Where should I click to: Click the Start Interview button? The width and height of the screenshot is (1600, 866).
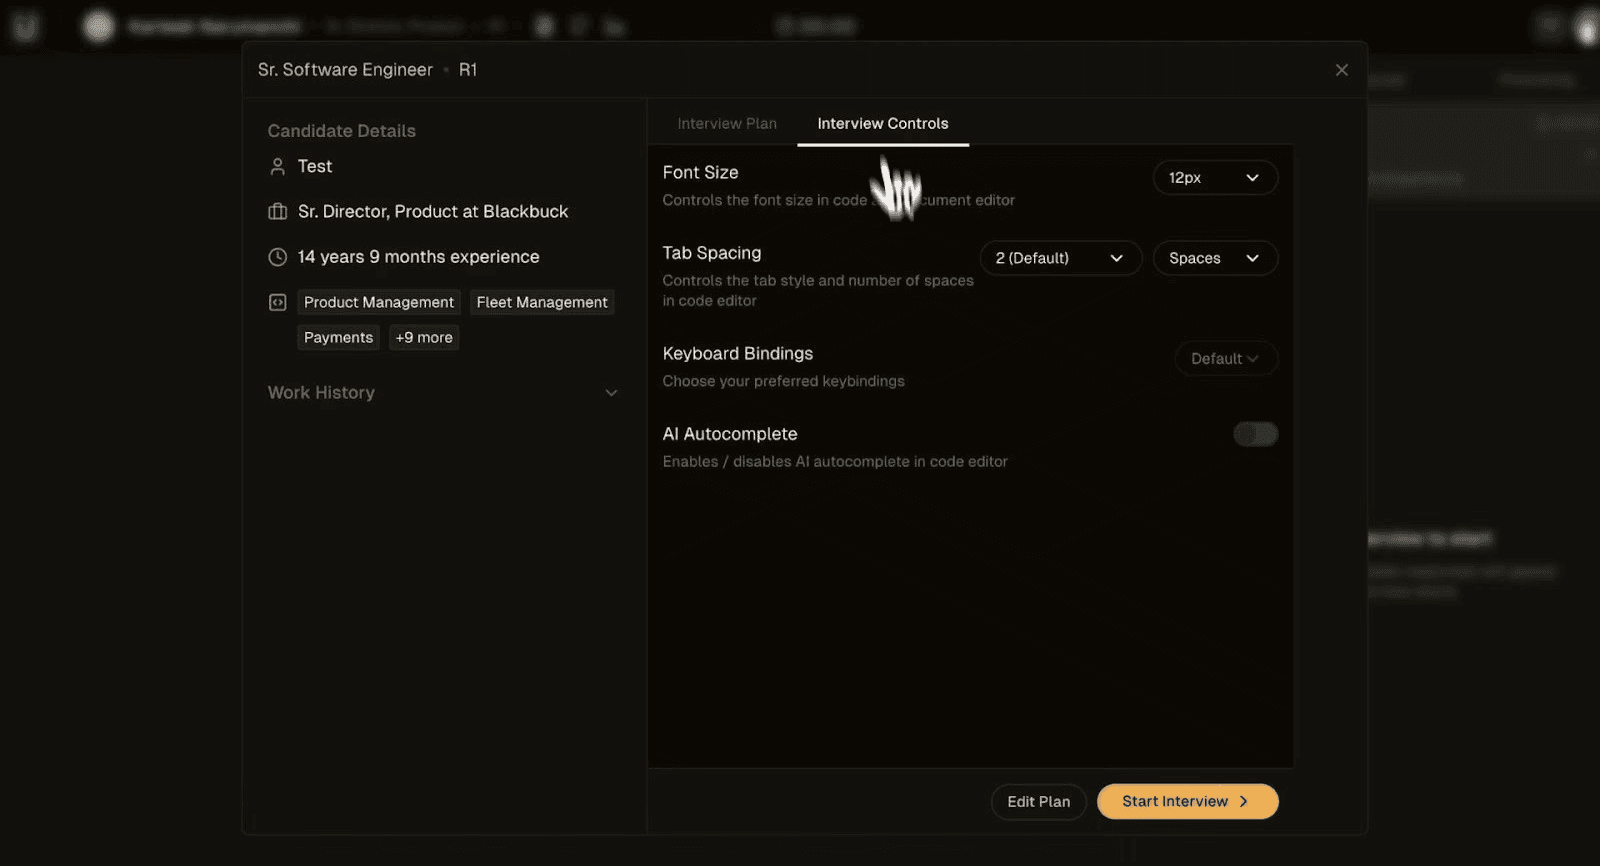point(1187,801)
